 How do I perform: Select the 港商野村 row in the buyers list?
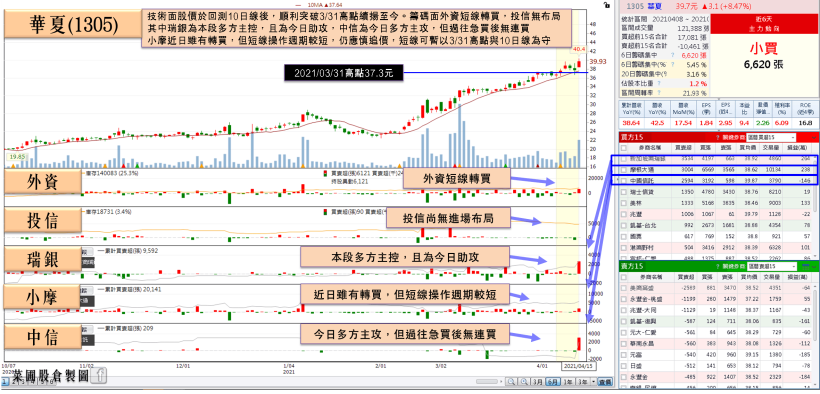point(716,247)
